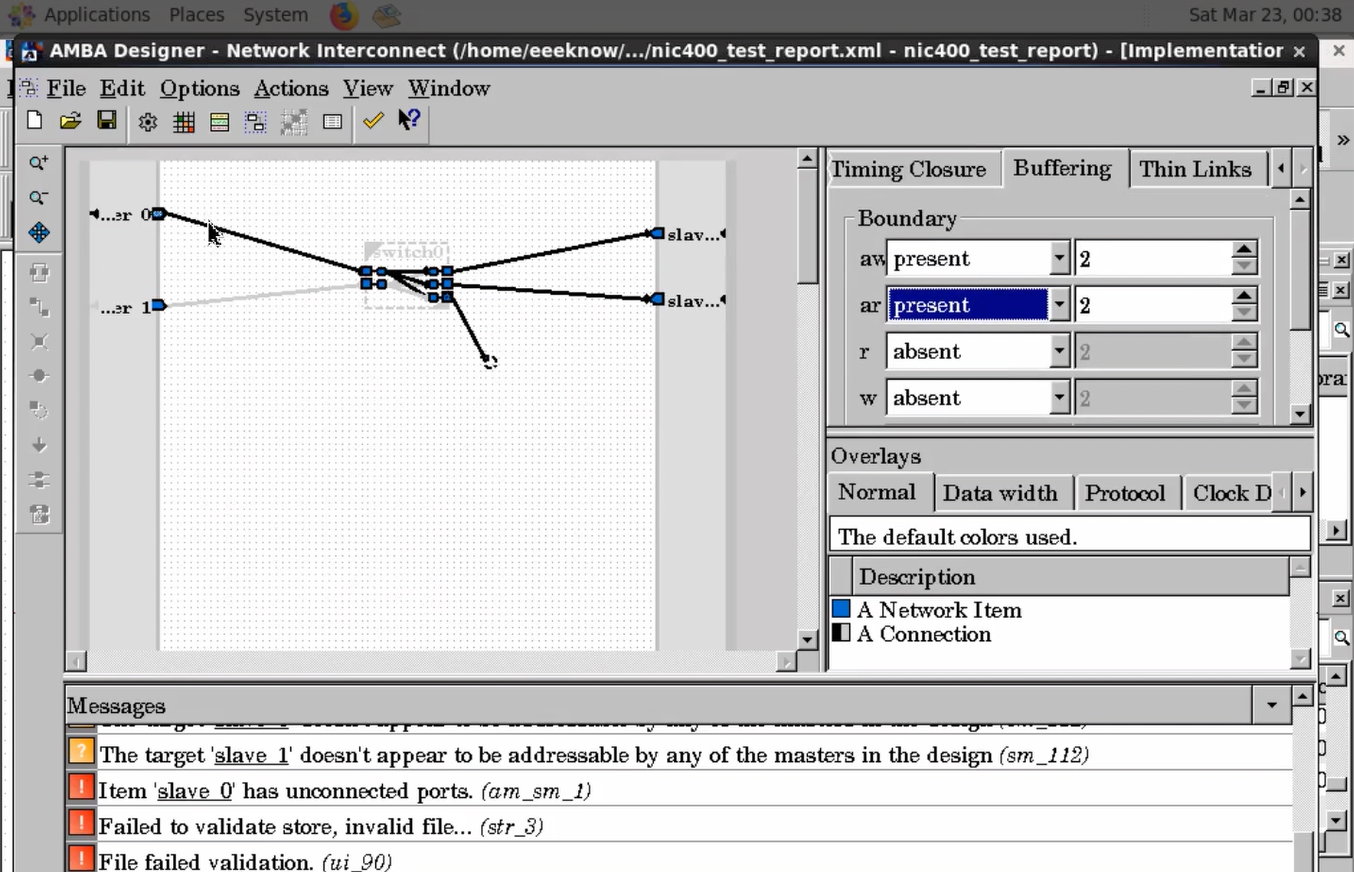1354x872 pixels.
Task: Increase the aw depth spinner value
Action: coord(1244,250)
